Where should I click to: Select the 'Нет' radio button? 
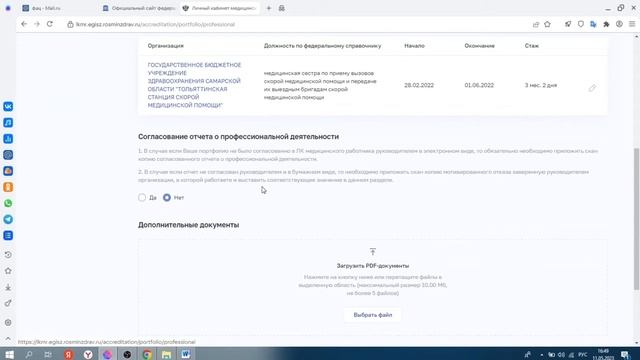coord(167,198)
